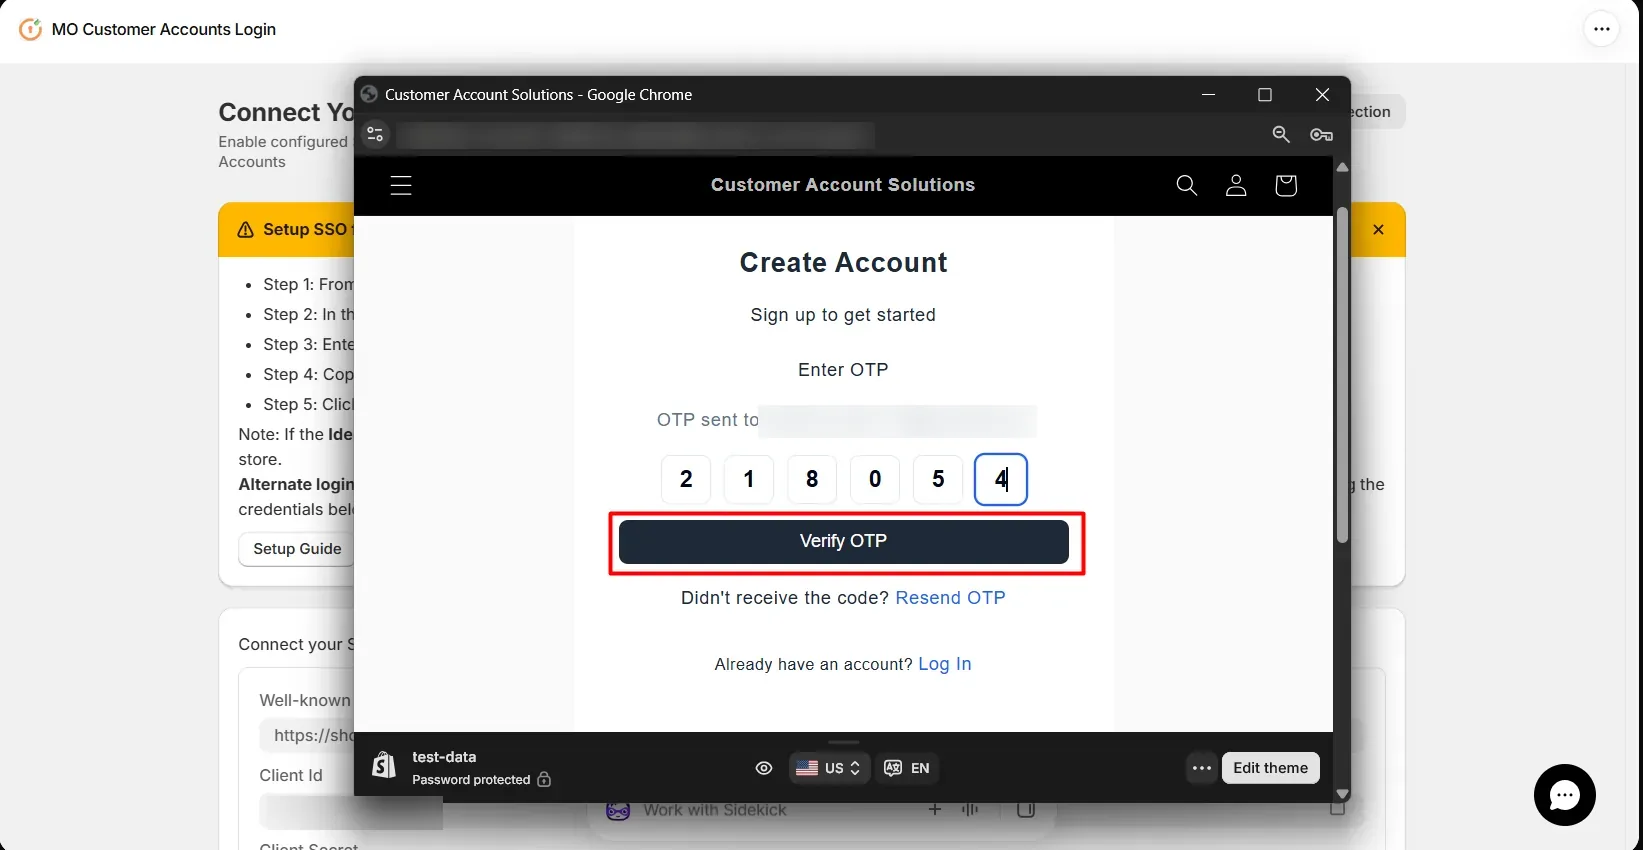Click the Resend OTP link
Viewport: 1643px width, 850px height.
pos(950,598)
